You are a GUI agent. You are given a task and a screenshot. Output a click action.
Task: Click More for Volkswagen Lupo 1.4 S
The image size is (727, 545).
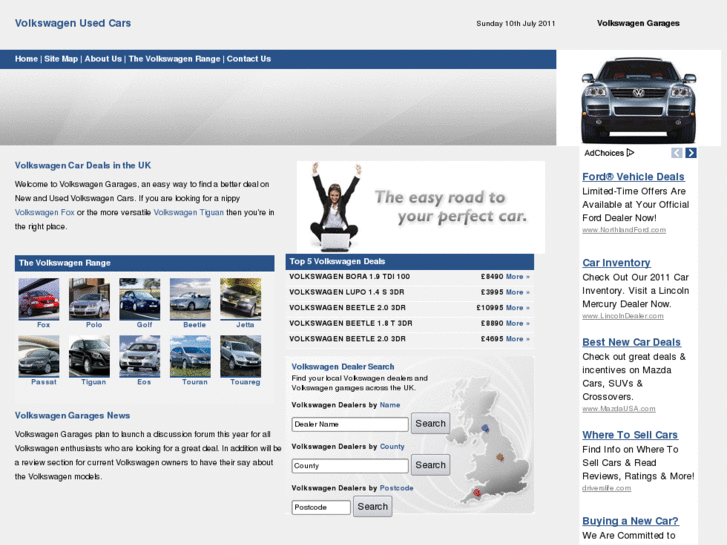(x=517, y=292)
